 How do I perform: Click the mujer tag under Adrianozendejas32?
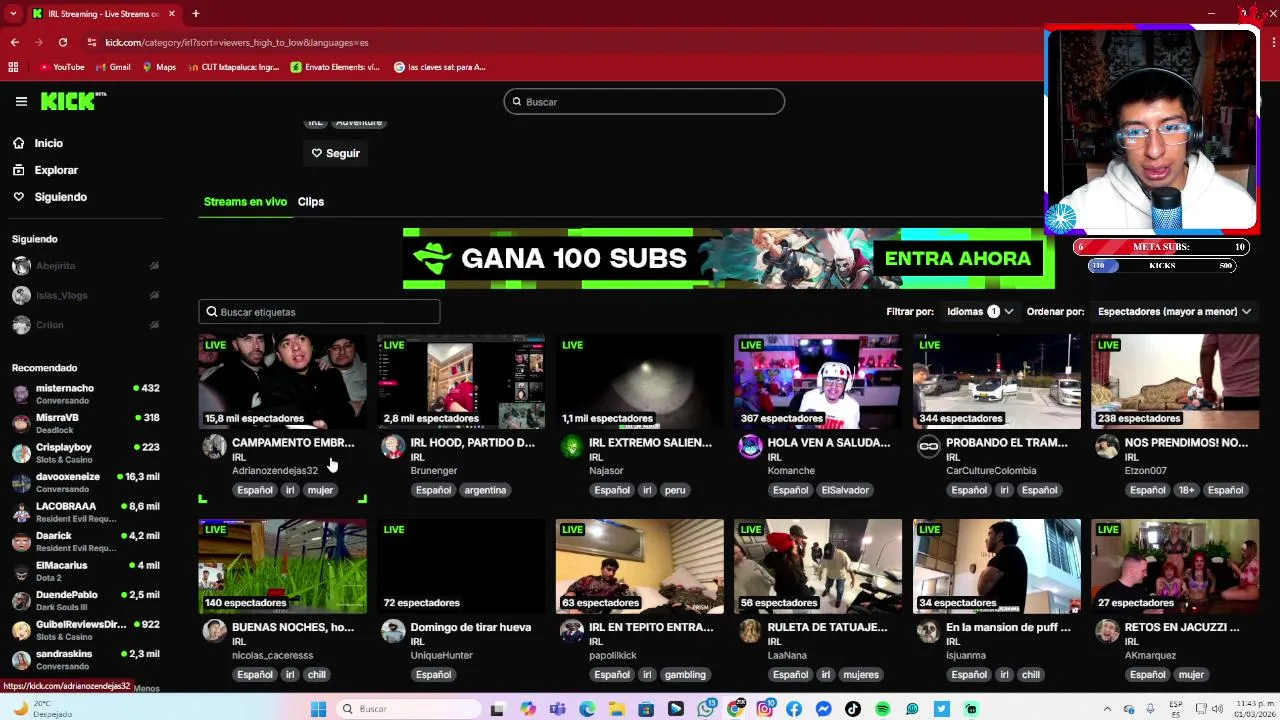pyautogui.click(x=320, y=490)
